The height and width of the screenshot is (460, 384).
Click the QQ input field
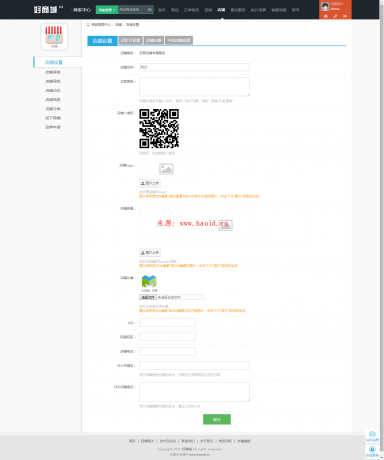click(x=167, y=322)
